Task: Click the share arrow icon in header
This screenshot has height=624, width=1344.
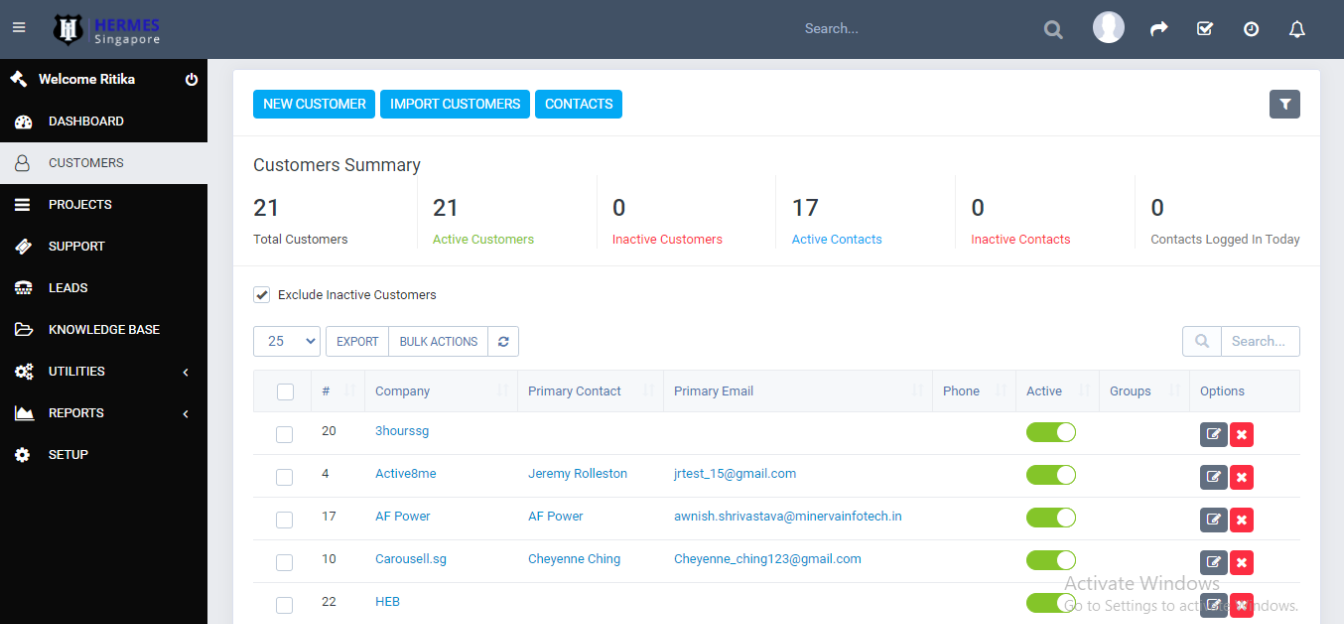Action: coord(1159,29)
